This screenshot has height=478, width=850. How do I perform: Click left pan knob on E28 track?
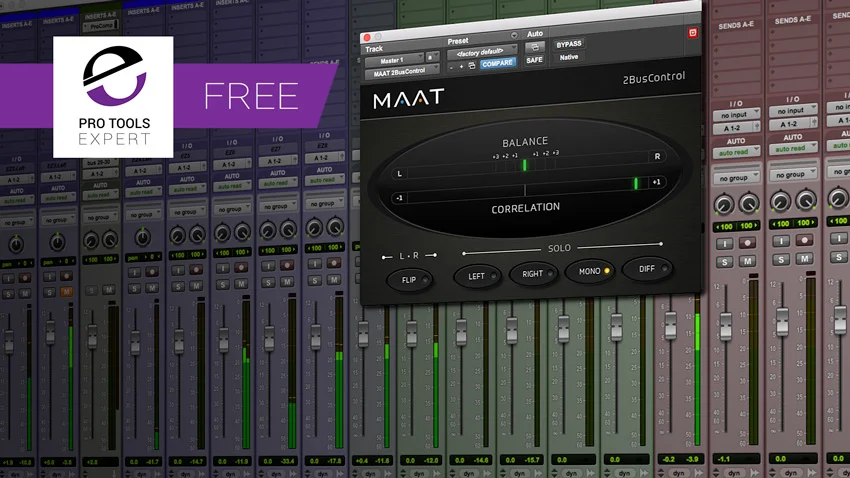314,228
